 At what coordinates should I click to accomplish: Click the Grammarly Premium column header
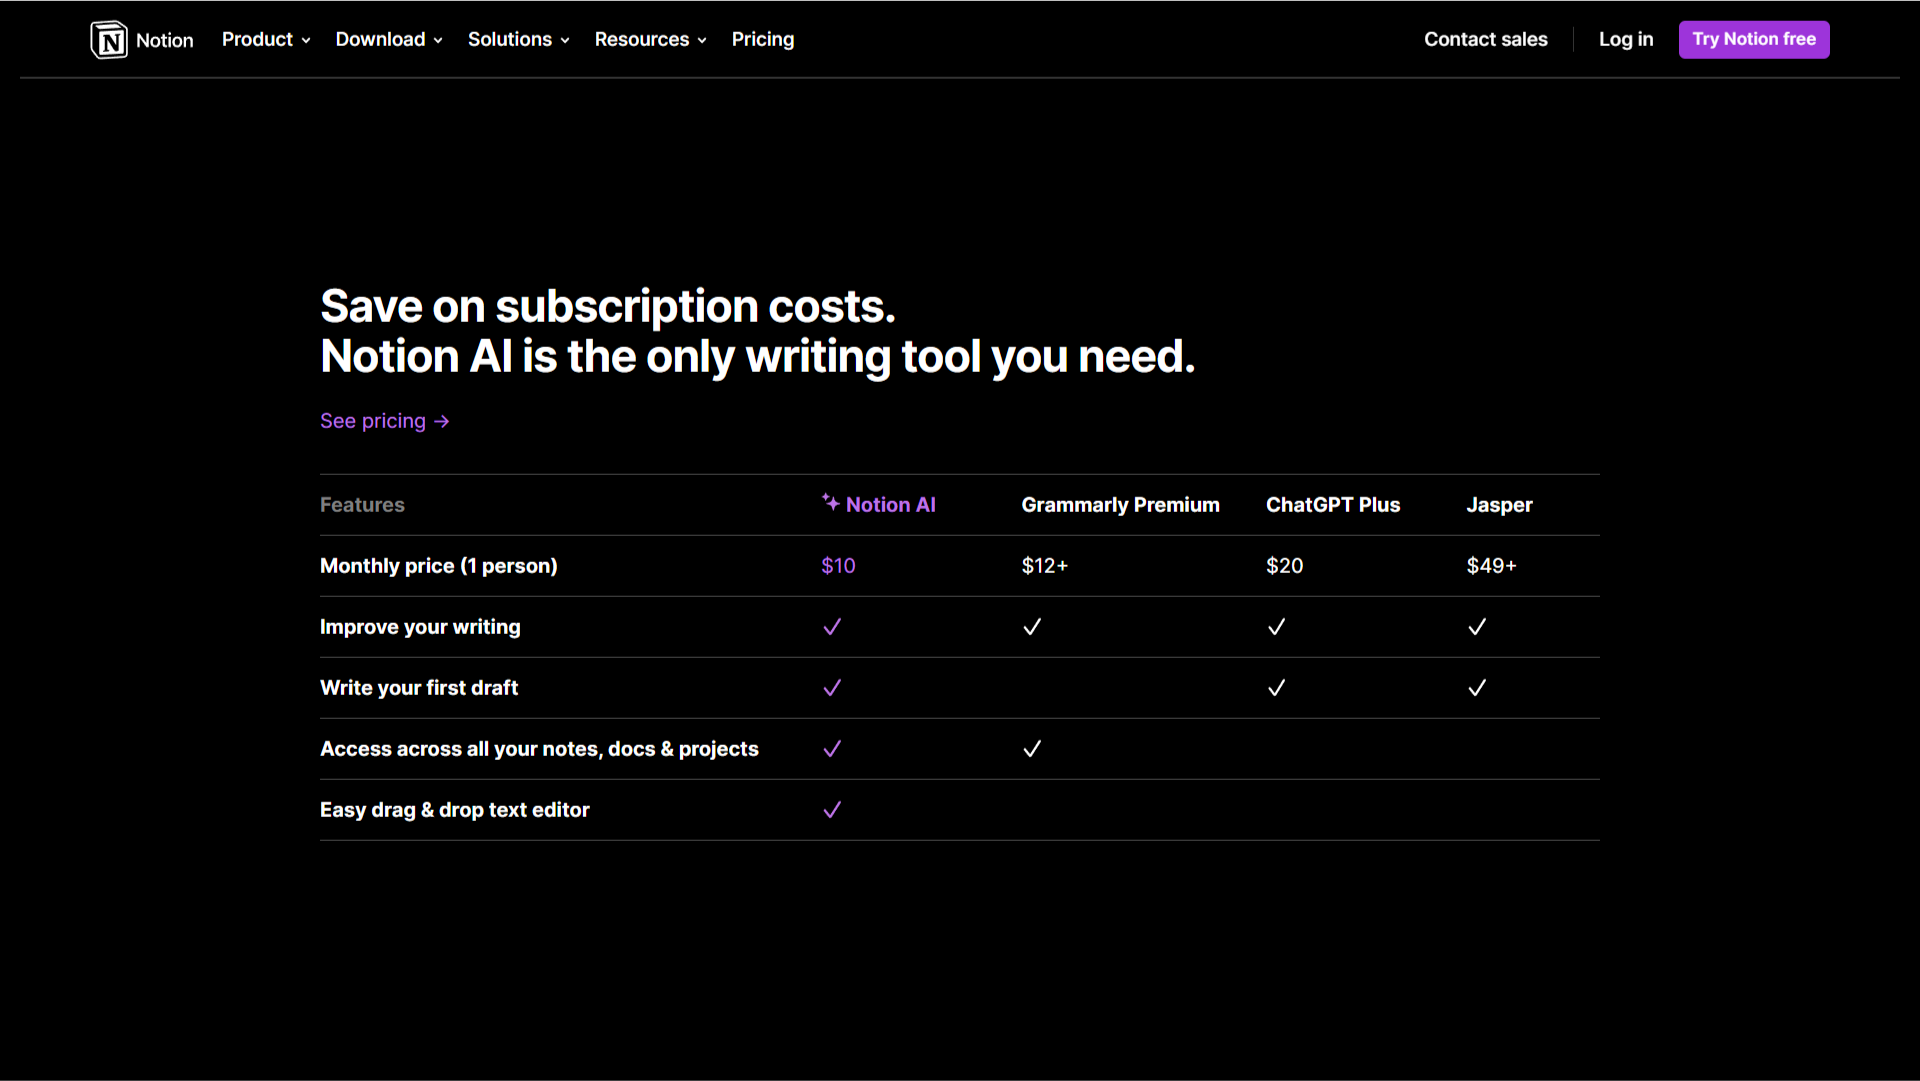(x=1121, y=505)
